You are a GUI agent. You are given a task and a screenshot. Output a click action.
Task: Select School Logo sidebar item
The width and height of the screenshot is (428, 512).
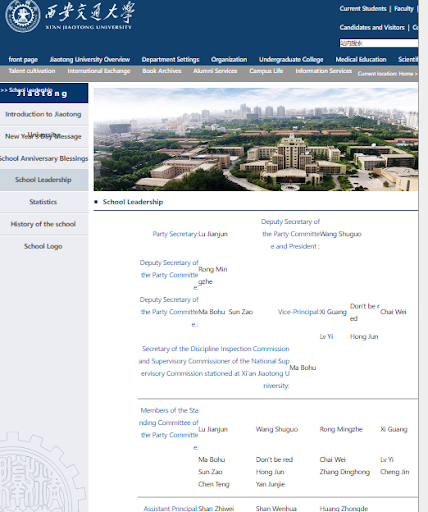[x=43, y=246]
